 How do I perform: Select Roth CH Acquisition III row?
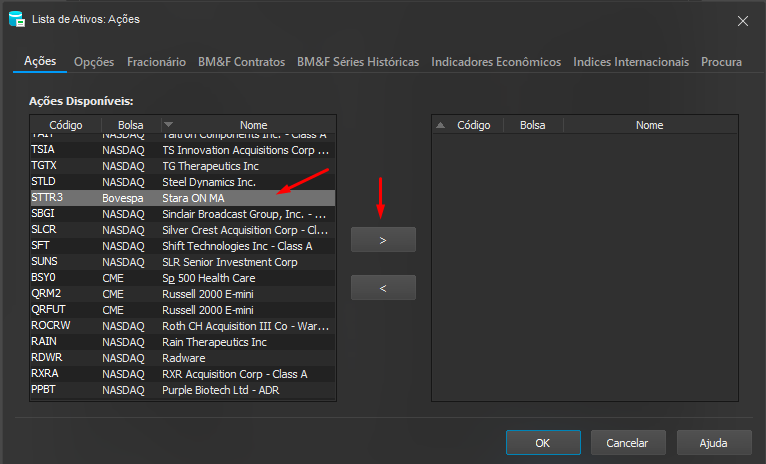coord(183,326)
